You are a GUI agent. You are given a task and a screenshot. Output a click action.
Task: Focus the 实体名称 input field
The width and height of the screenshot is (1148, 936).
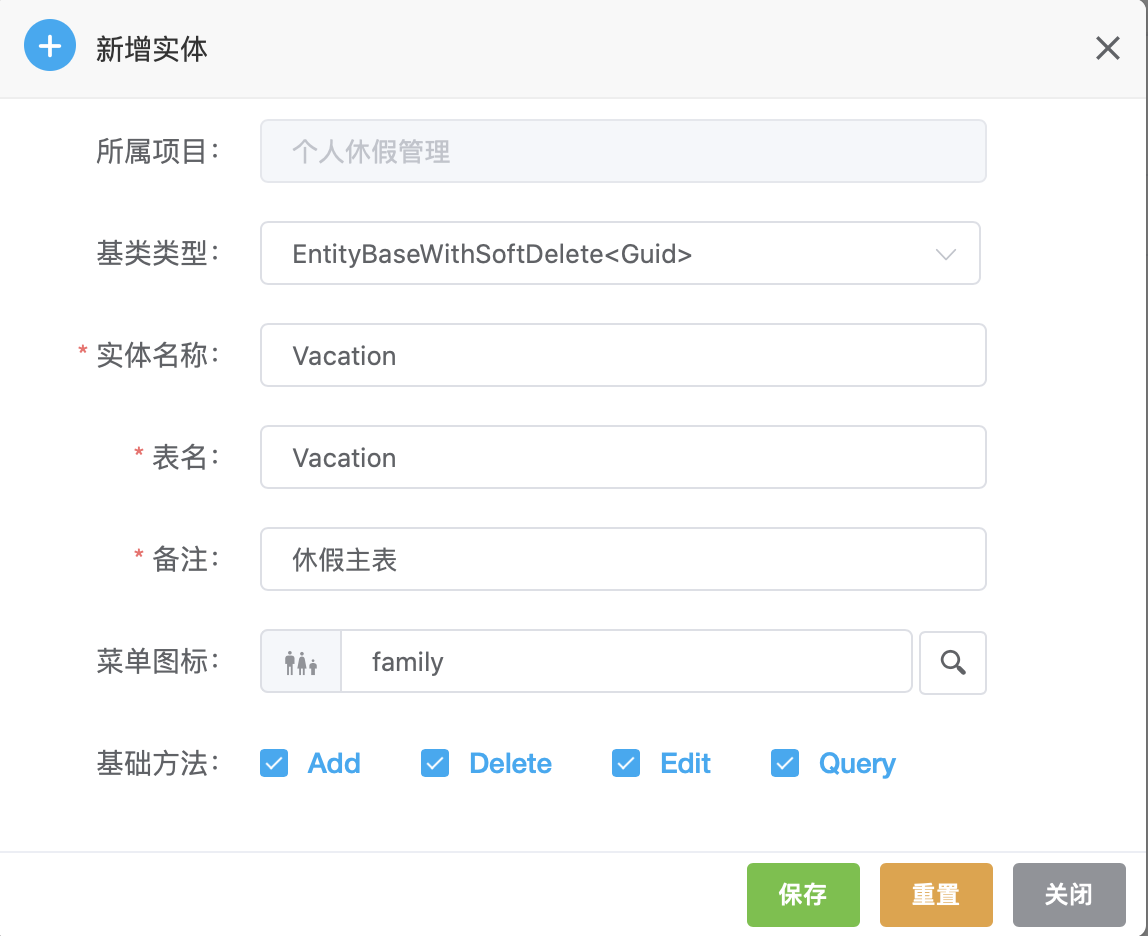623,356
